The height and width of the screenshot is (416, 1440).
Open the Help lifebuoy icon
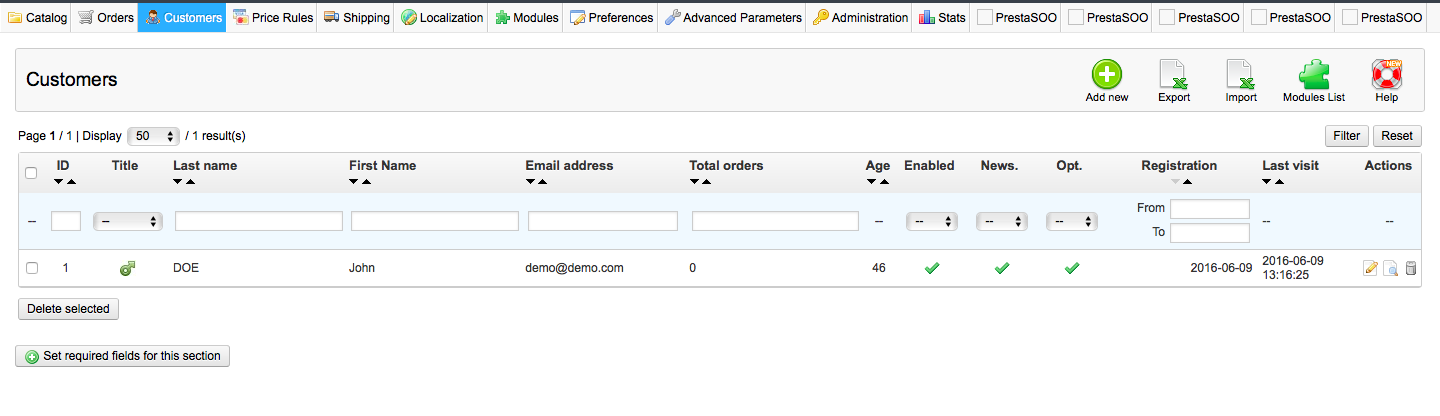1386,74
